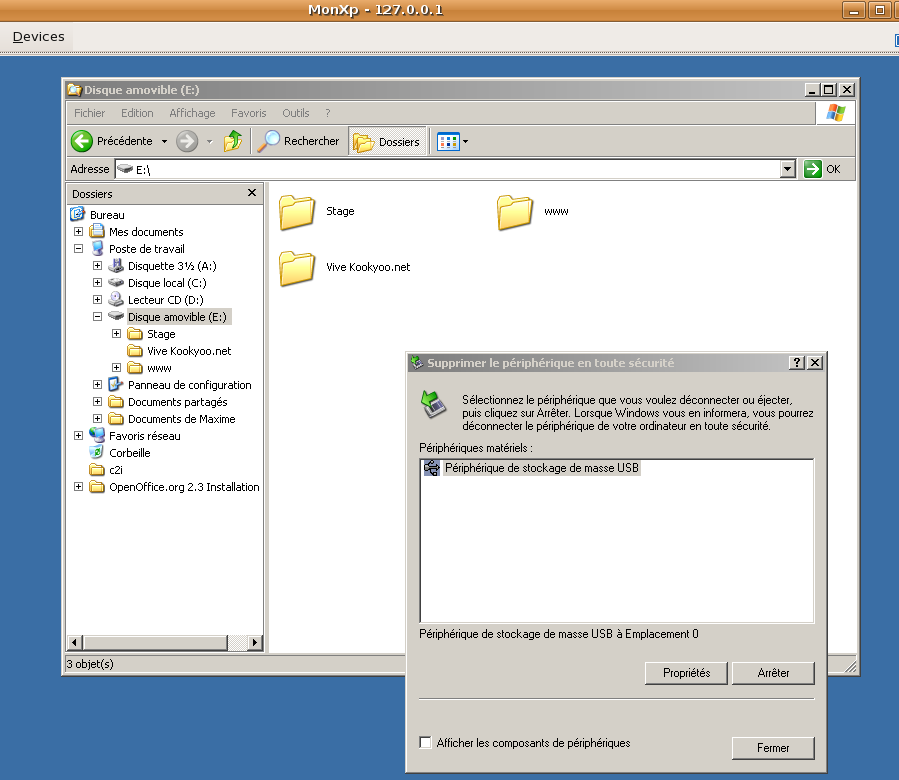The height and width of the screenshot is (780, 899).
Task: Select Corbeille recycle bin icon
Action: (x=97, y=453)
